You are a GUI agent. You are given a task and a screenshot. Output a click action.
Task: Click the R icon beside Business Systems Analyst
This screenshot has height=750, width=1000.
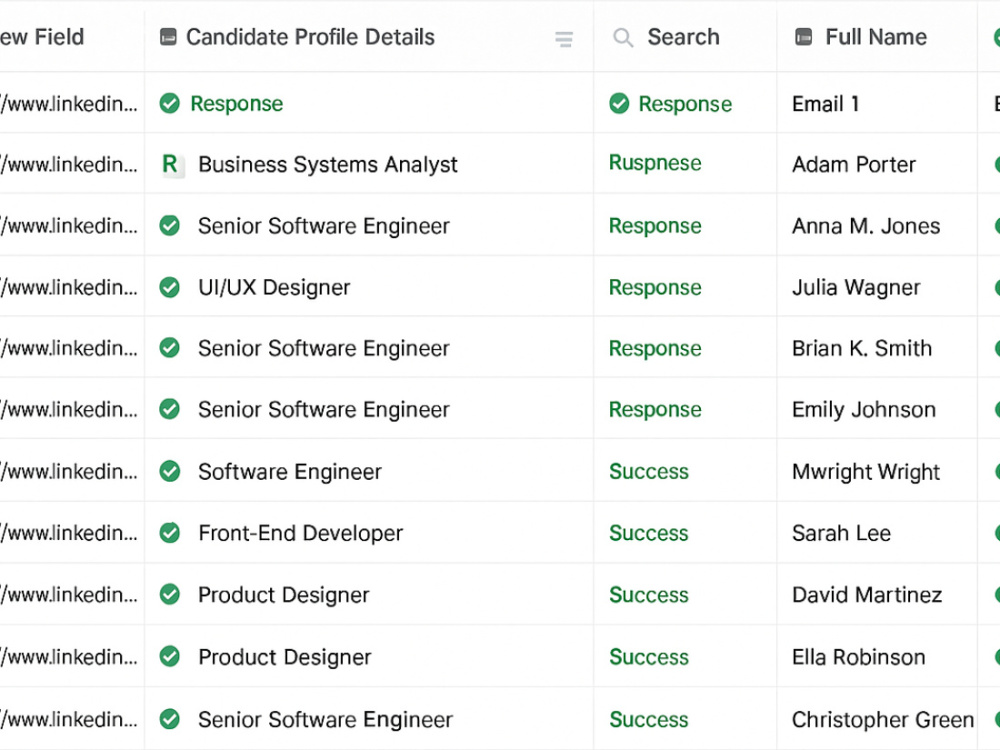[171, 165]
